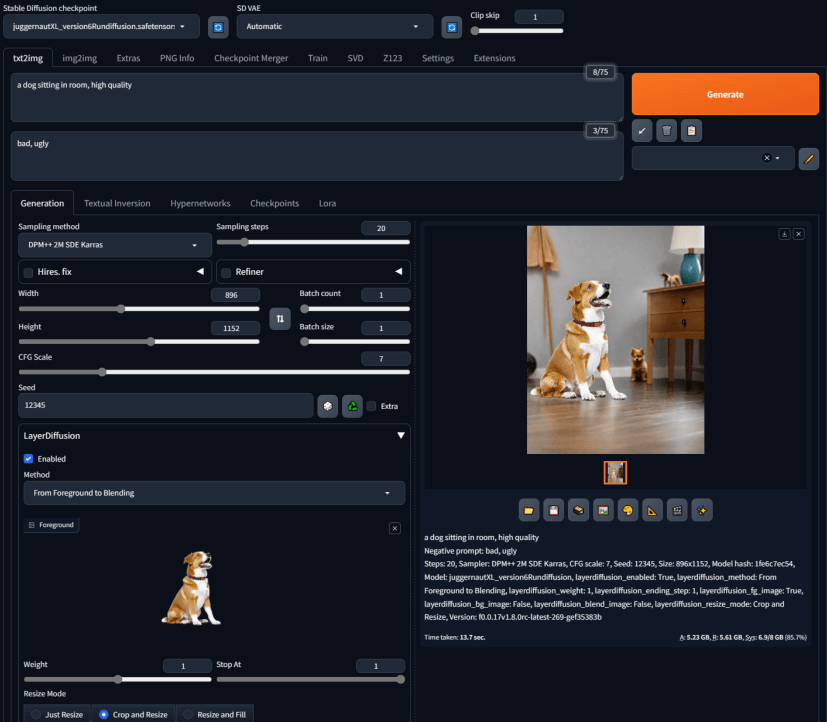Viewport: 827px width, 722px height.
Task: Click the negative prompt text box
Action: (x=317, y=156)
